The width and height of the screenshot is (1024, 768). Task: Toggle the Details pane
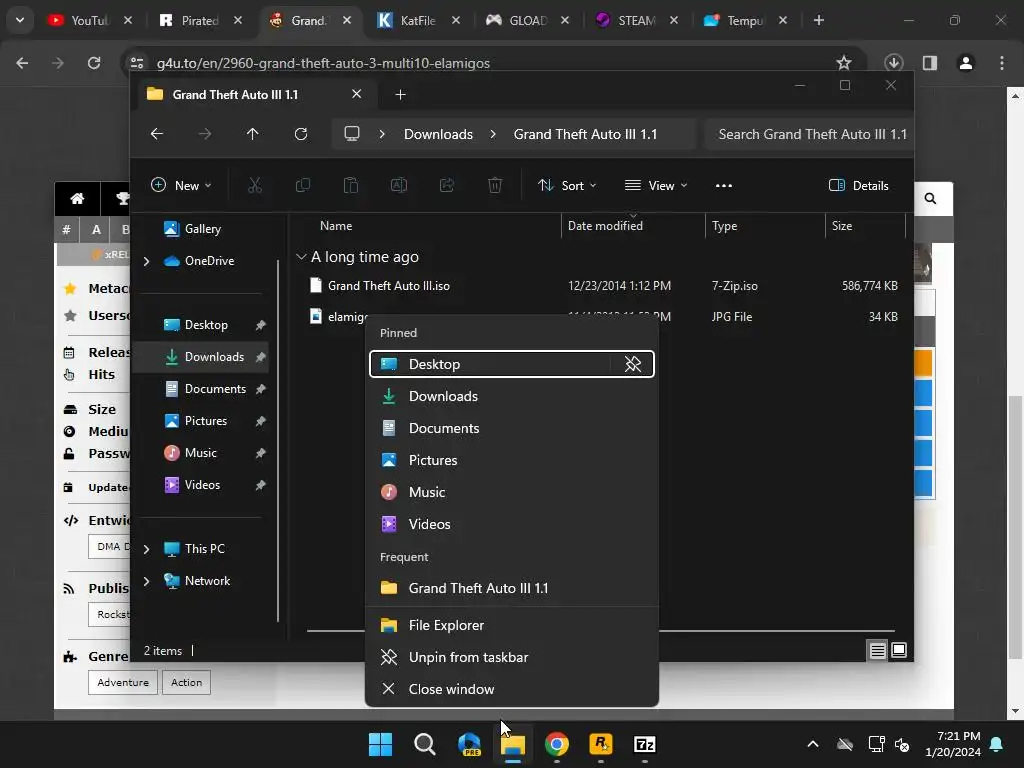859,185
